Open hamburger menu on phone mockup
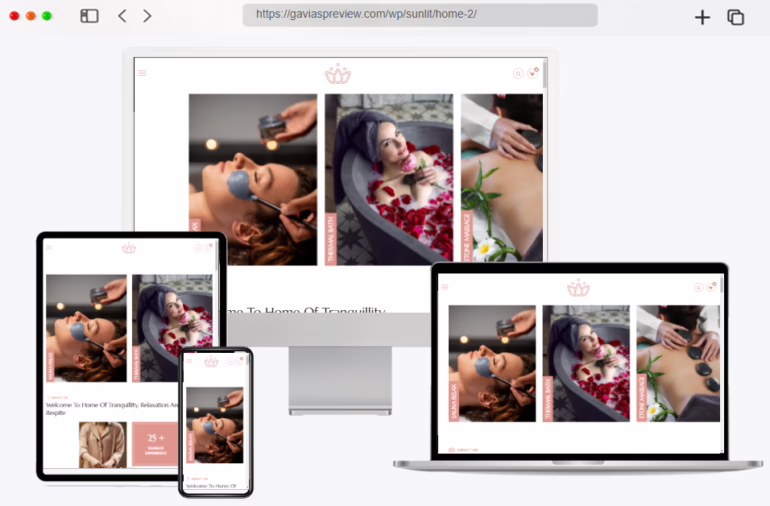 coord(189,361)
